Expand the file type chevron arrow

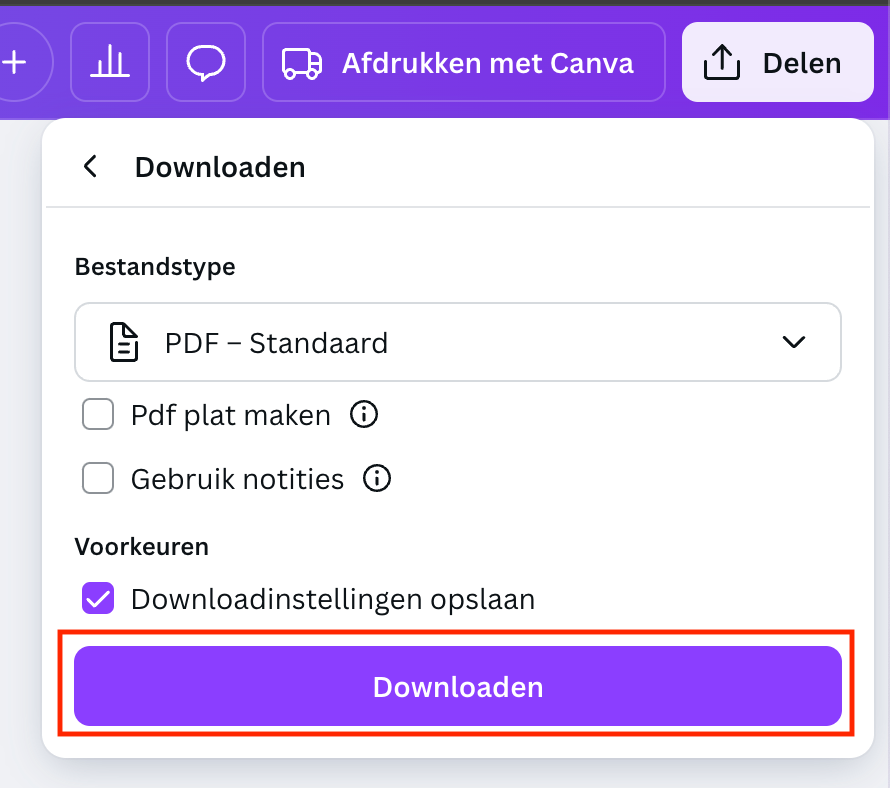[794, 342]
